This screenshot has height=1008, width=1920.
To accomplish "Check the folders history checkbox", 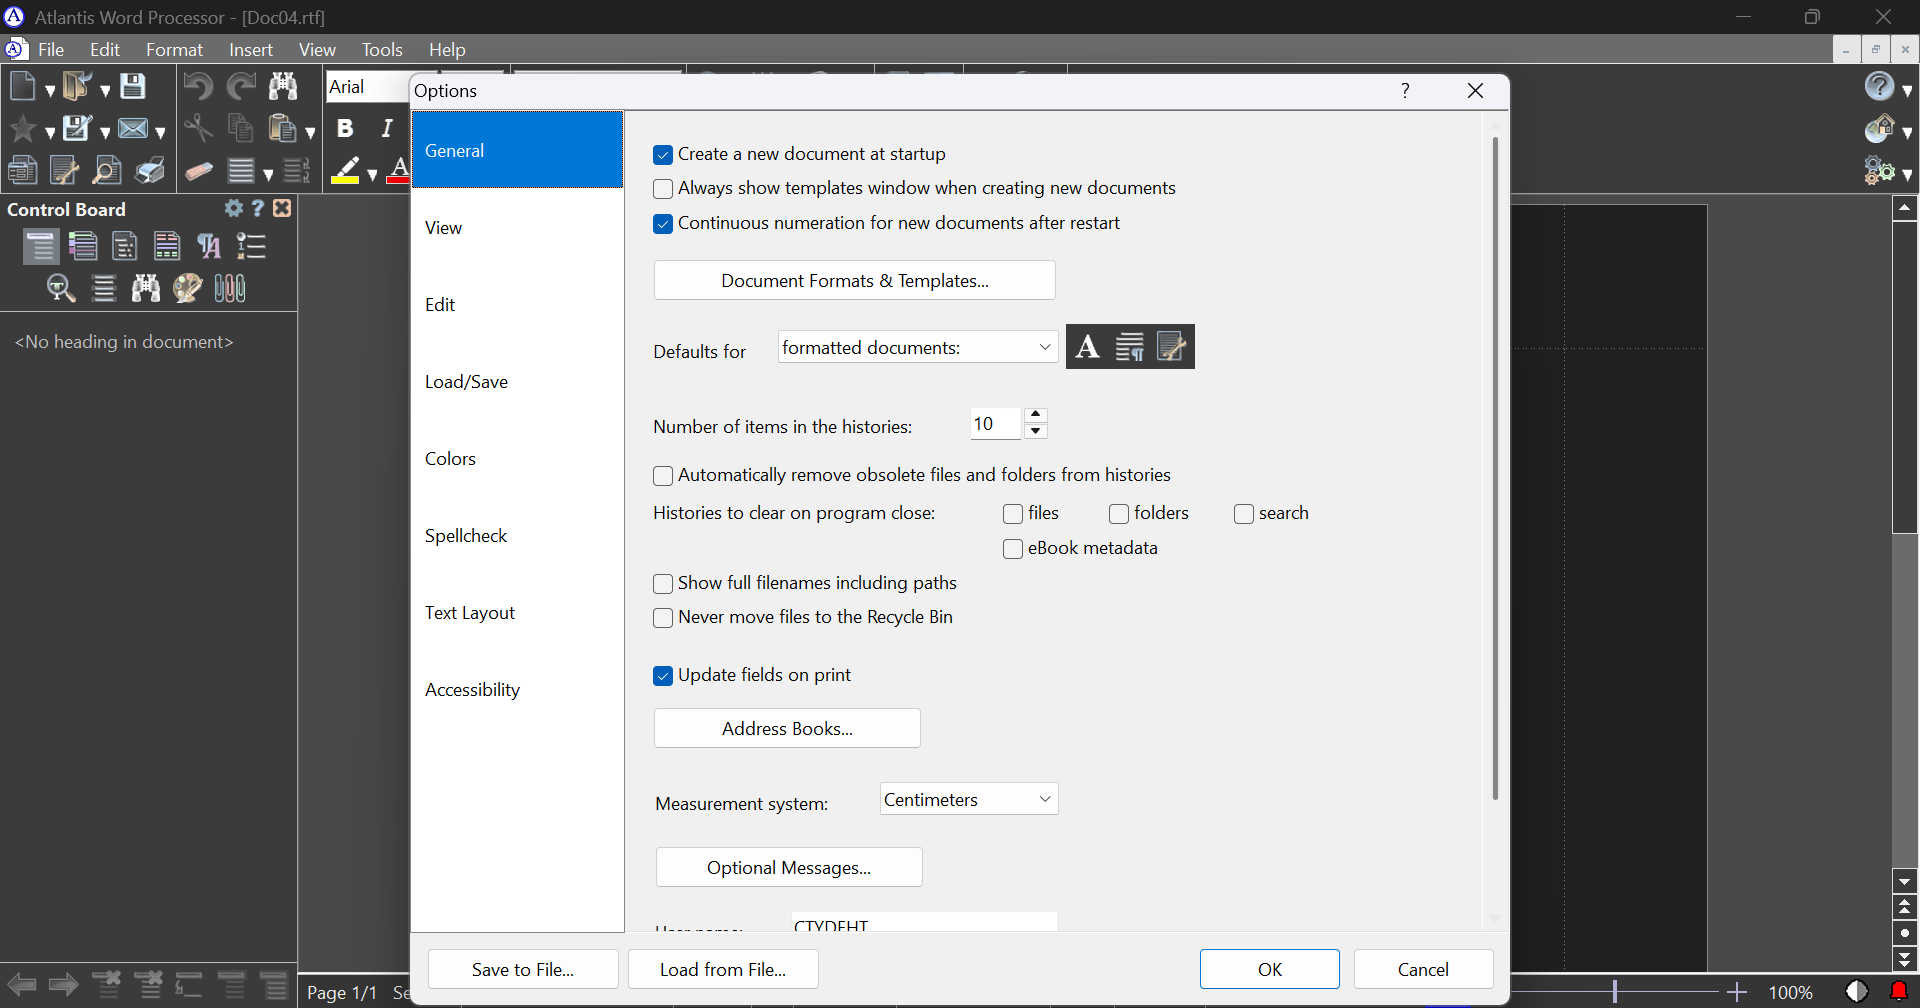I will click(x=1119, y=514).
